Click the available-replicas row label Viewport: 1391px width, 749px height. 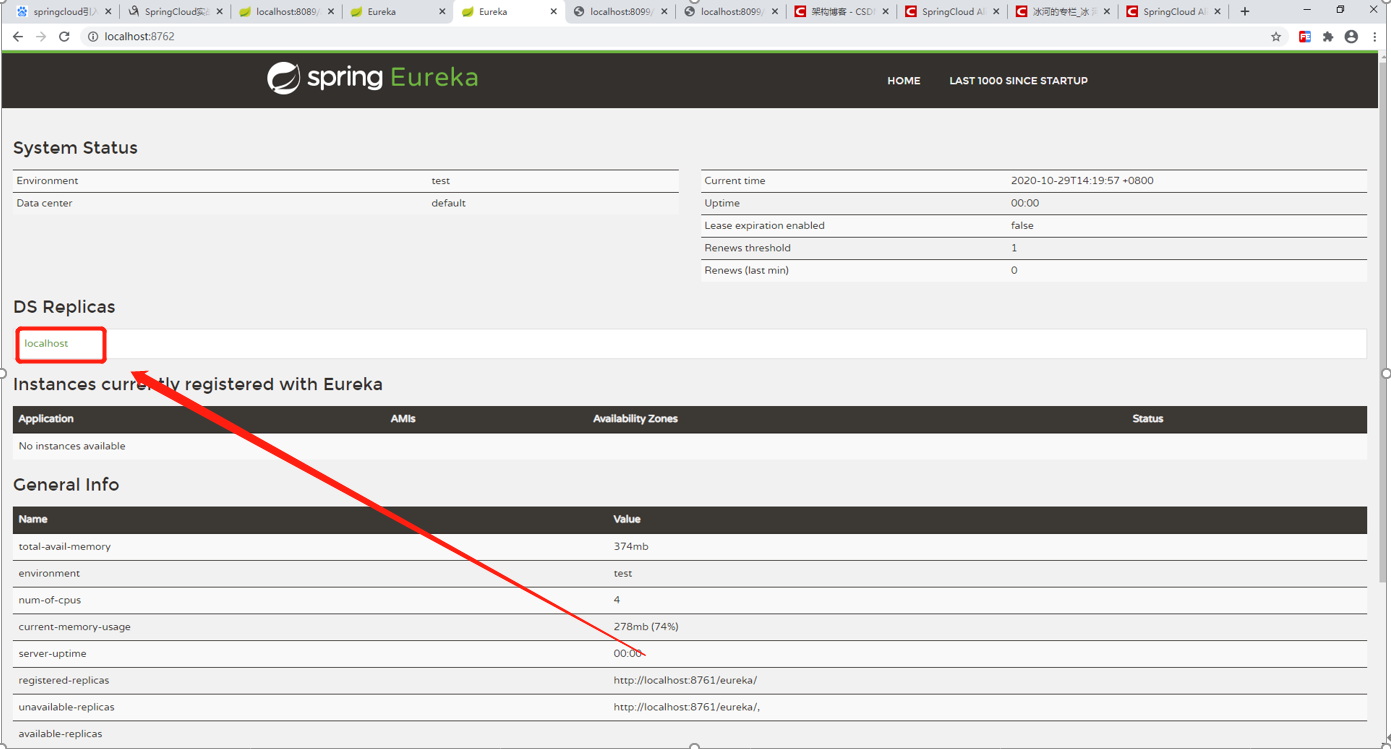60,734
